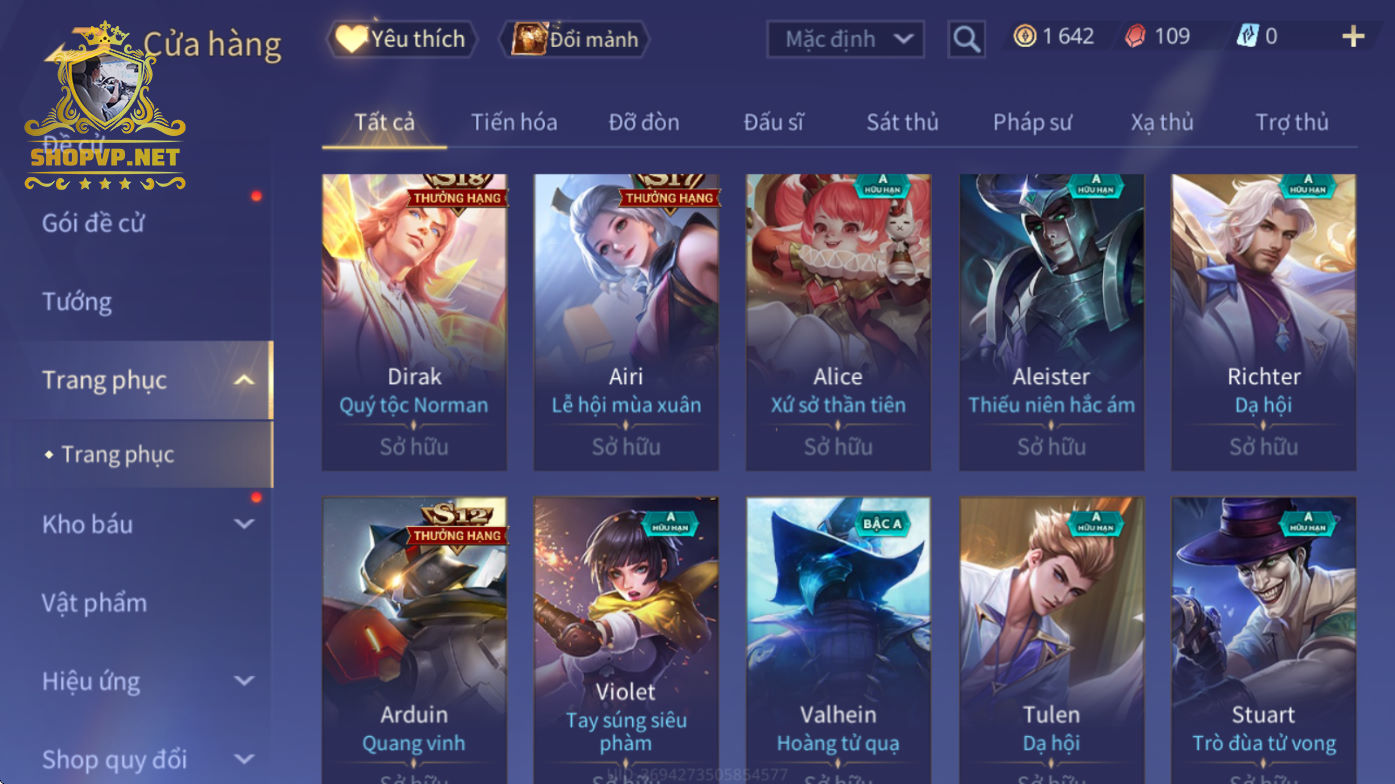Screen dimensions: 1395x784
Task: Open the Mặc định sort dropdown
Action: (x=845, y=39)
